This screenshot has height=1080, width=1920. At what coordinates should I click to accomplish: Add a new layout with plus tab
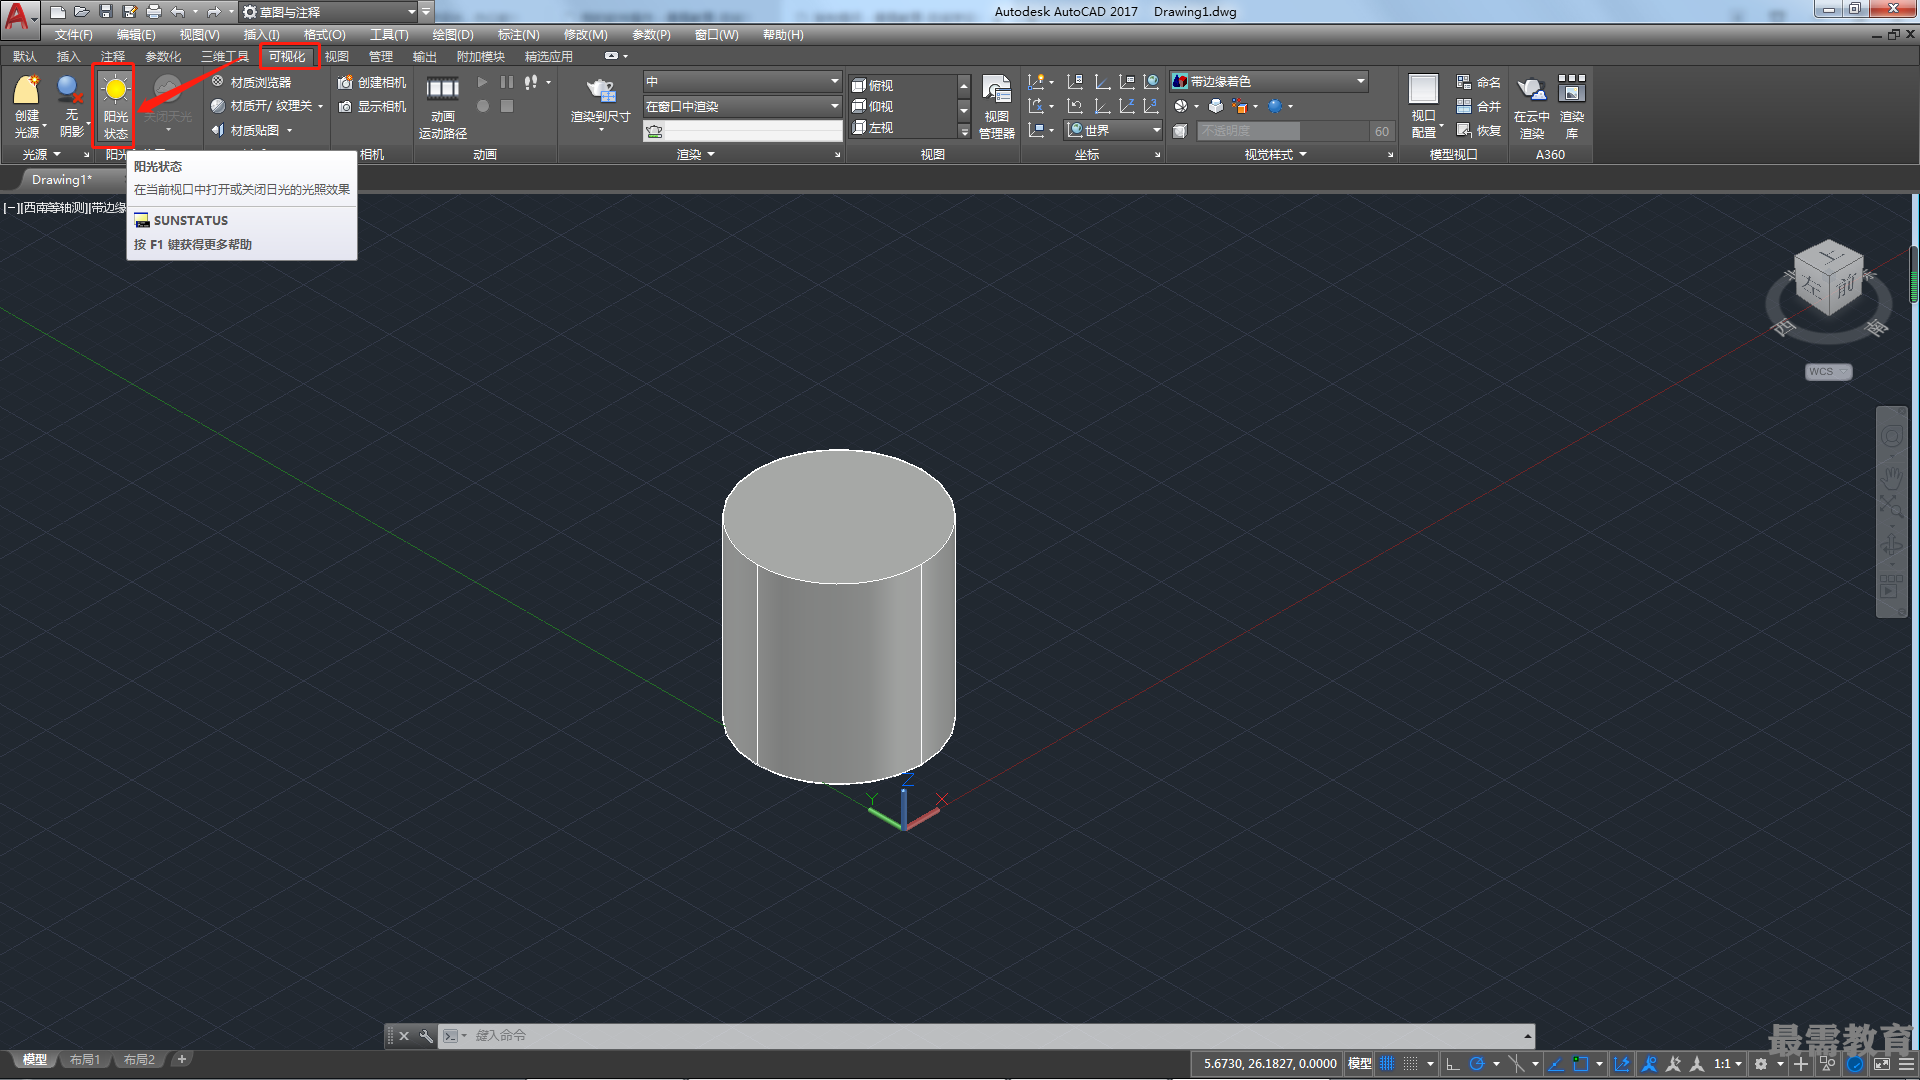pyautogui.click(x=181, y=1059)
